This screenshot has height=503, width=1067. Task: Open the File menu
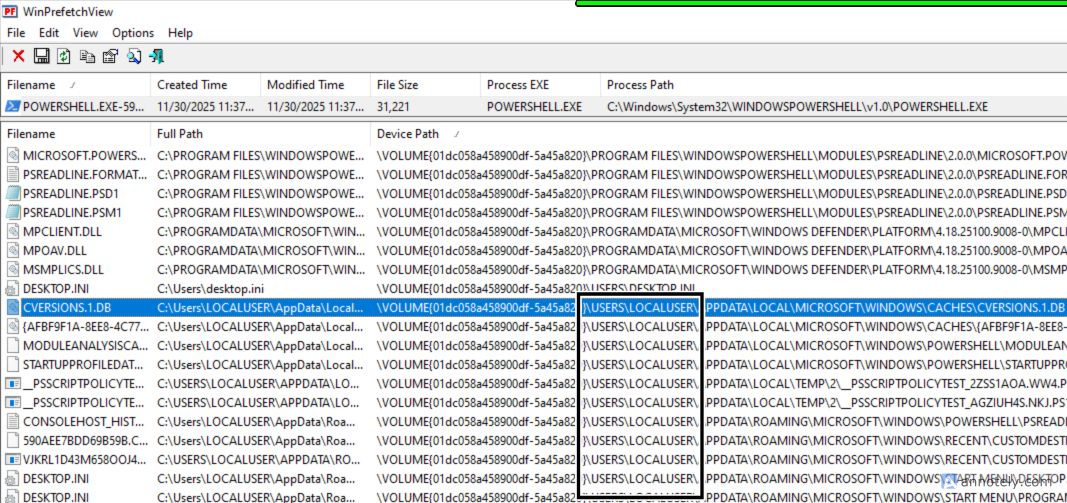tap(16, 33)
